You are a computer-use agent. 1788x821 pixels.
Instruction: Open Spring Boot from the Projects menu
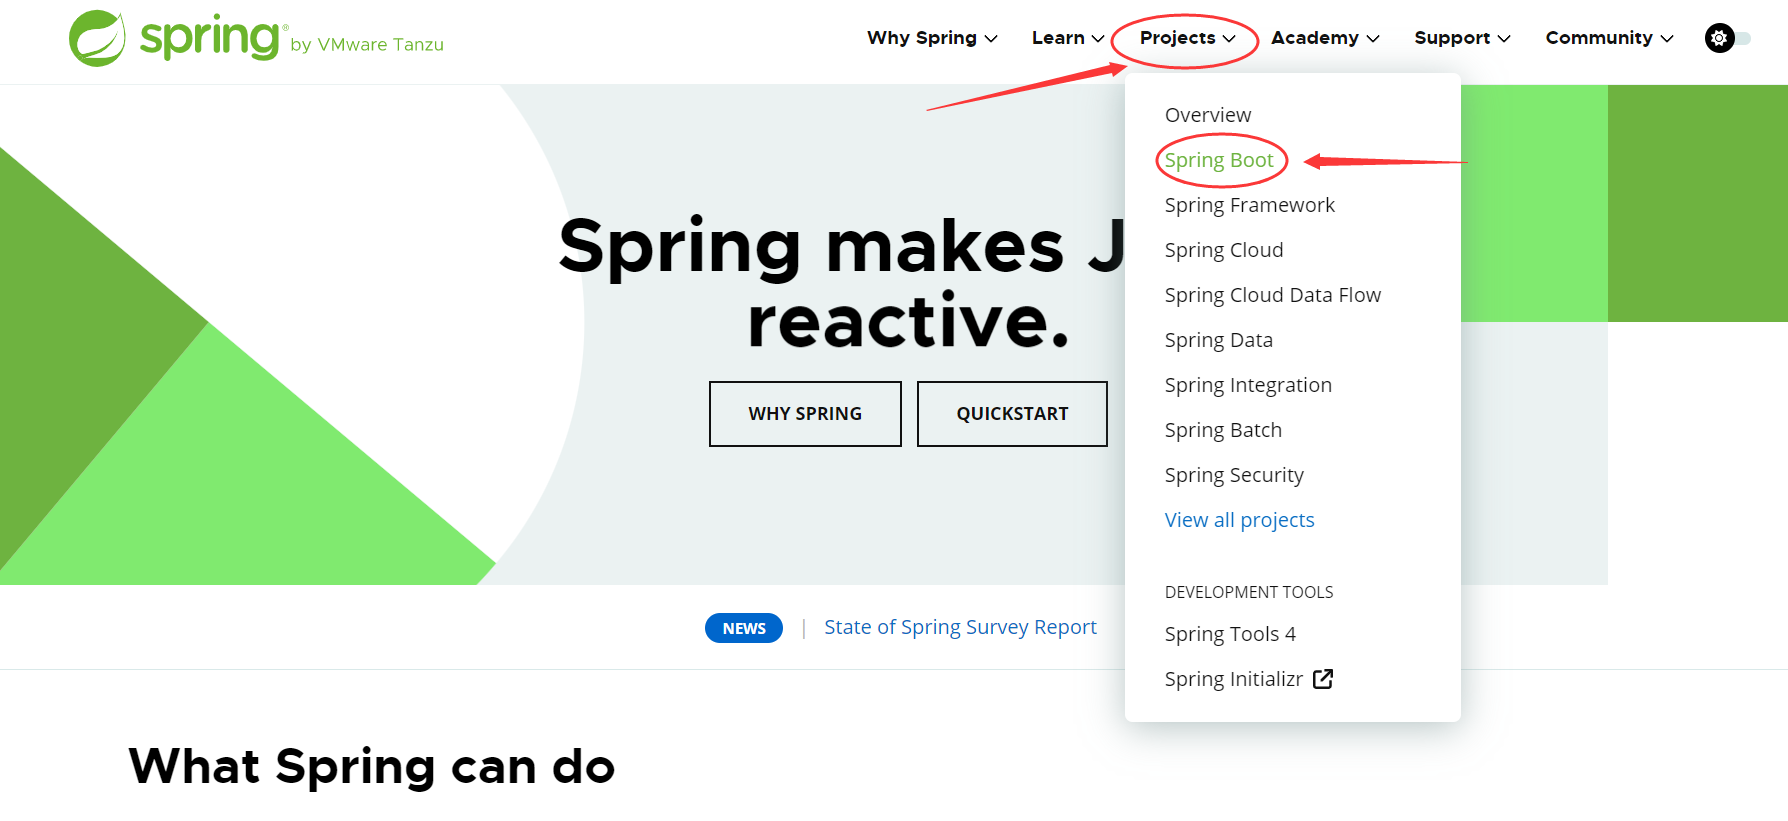click(1219, 160)
